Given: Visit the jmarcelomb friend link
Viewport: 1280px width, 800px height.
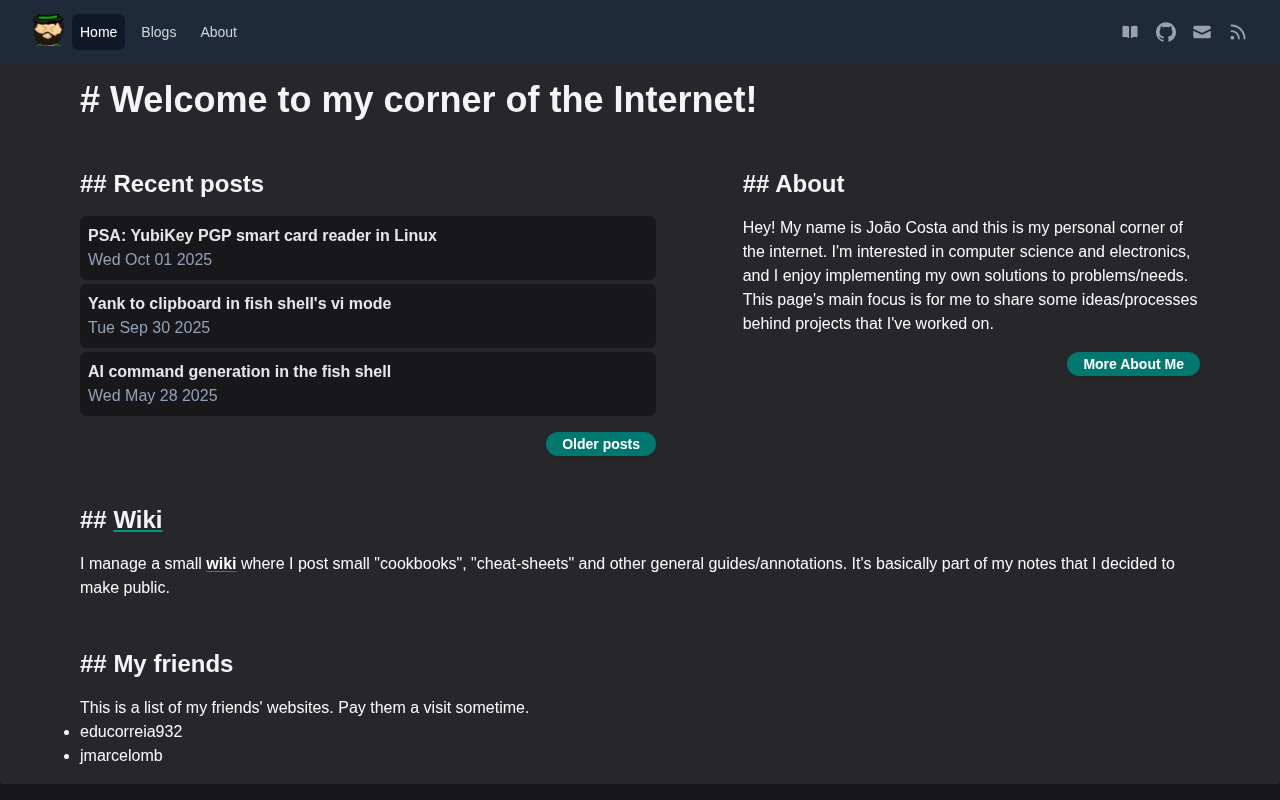Looking at the screenshot, I should tap(121, 756).
